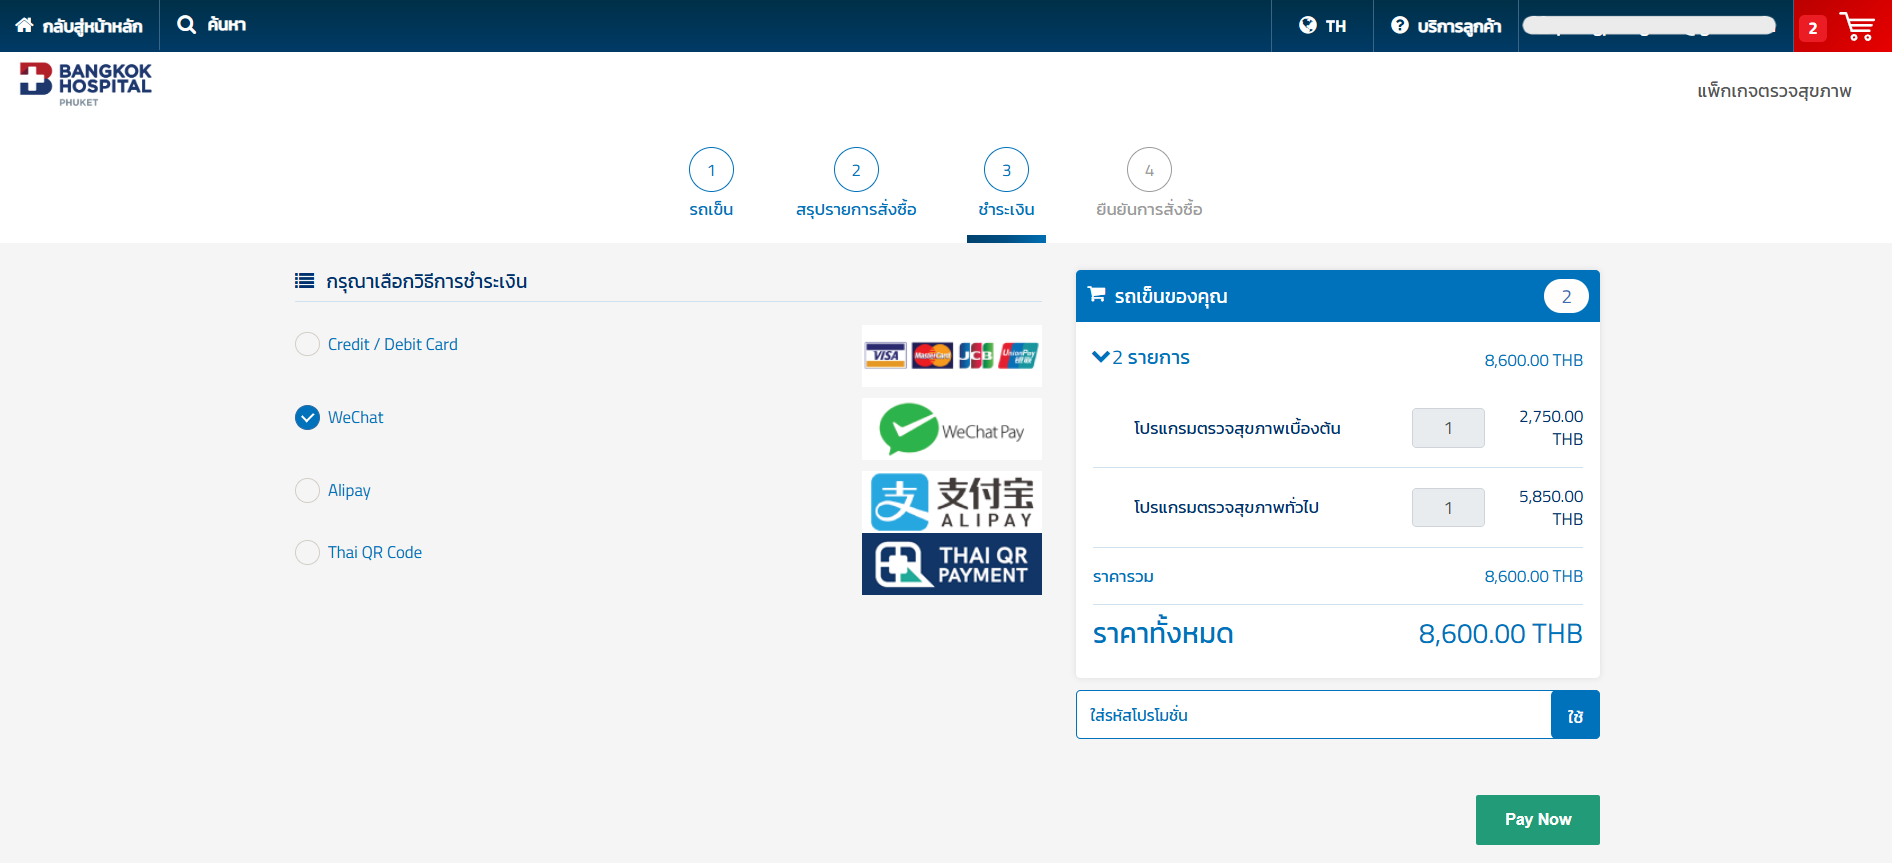Click the กรุณาเลือกวิธีการชำระเงิน heading
This screenshot has height=863, width=1892.
coord(427,281)
